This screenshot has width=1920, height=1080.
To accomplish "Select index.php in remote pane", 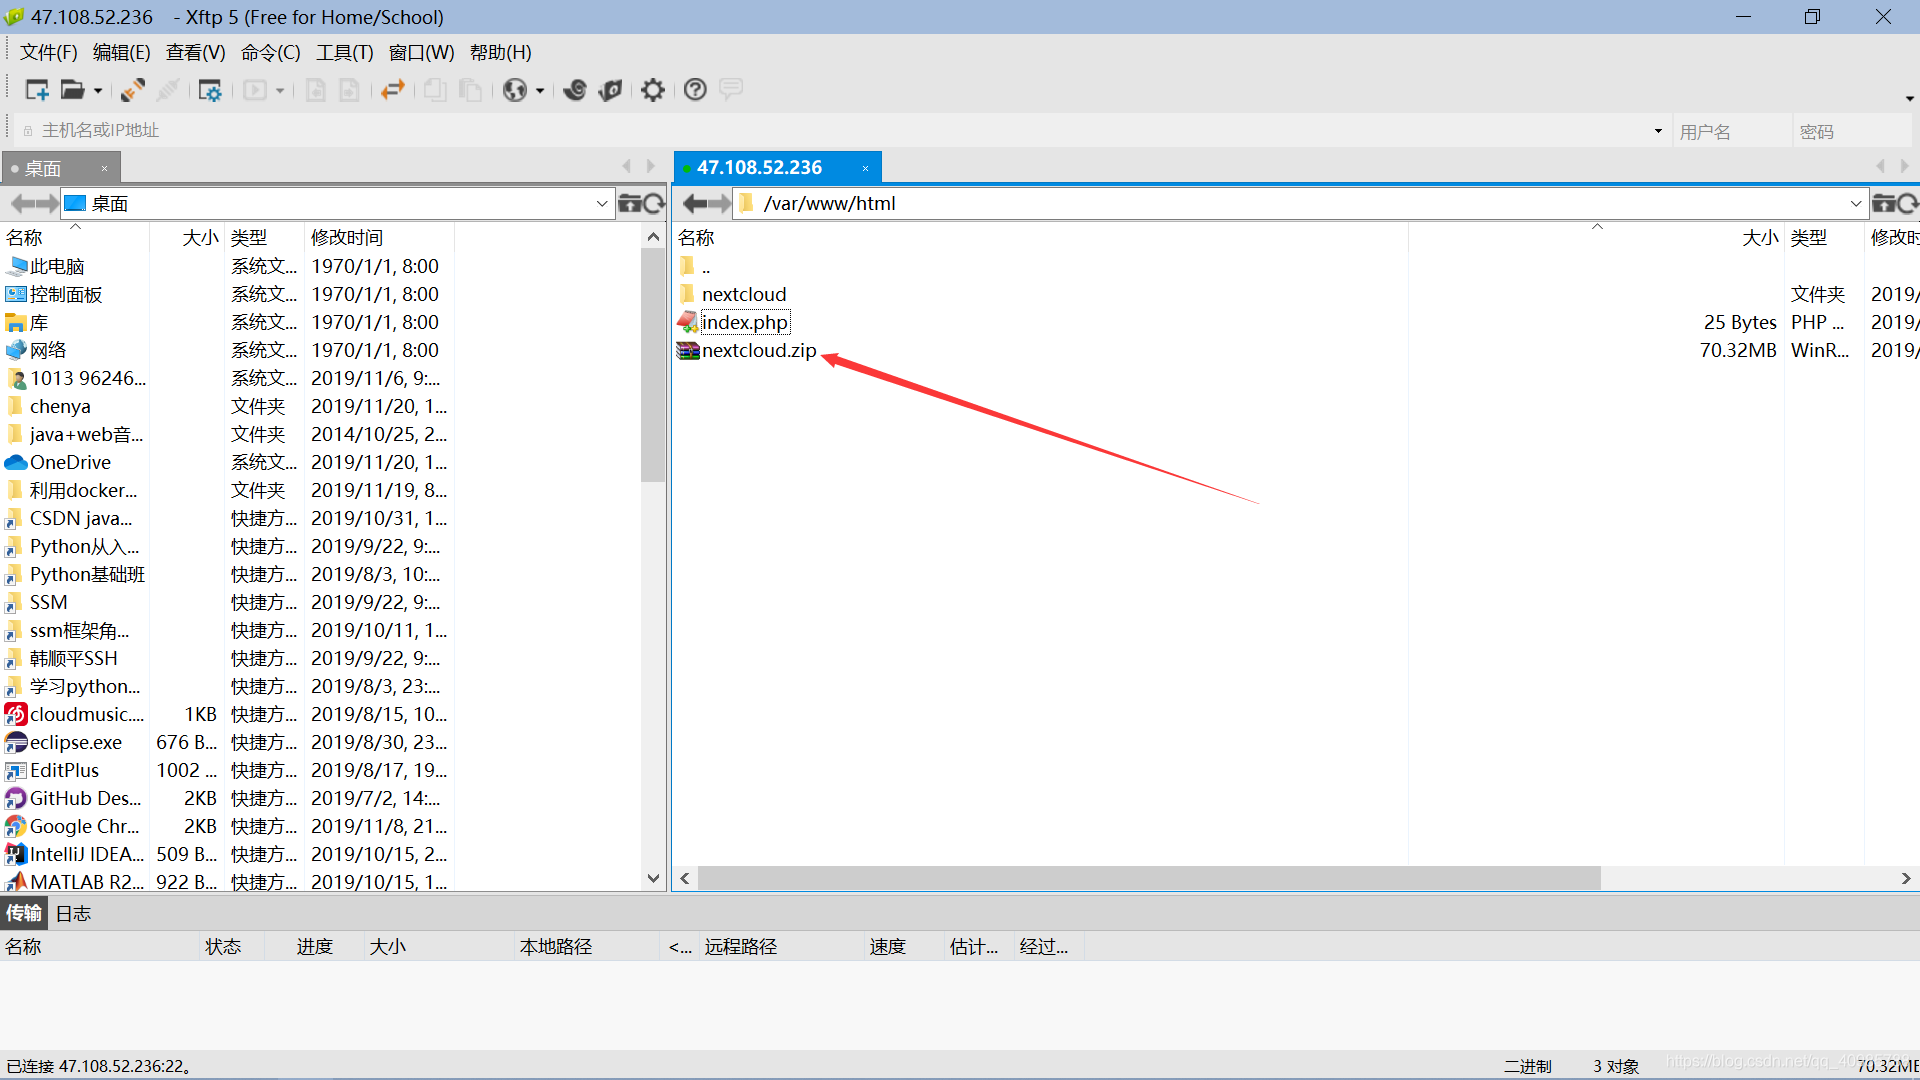I will 745,323.
